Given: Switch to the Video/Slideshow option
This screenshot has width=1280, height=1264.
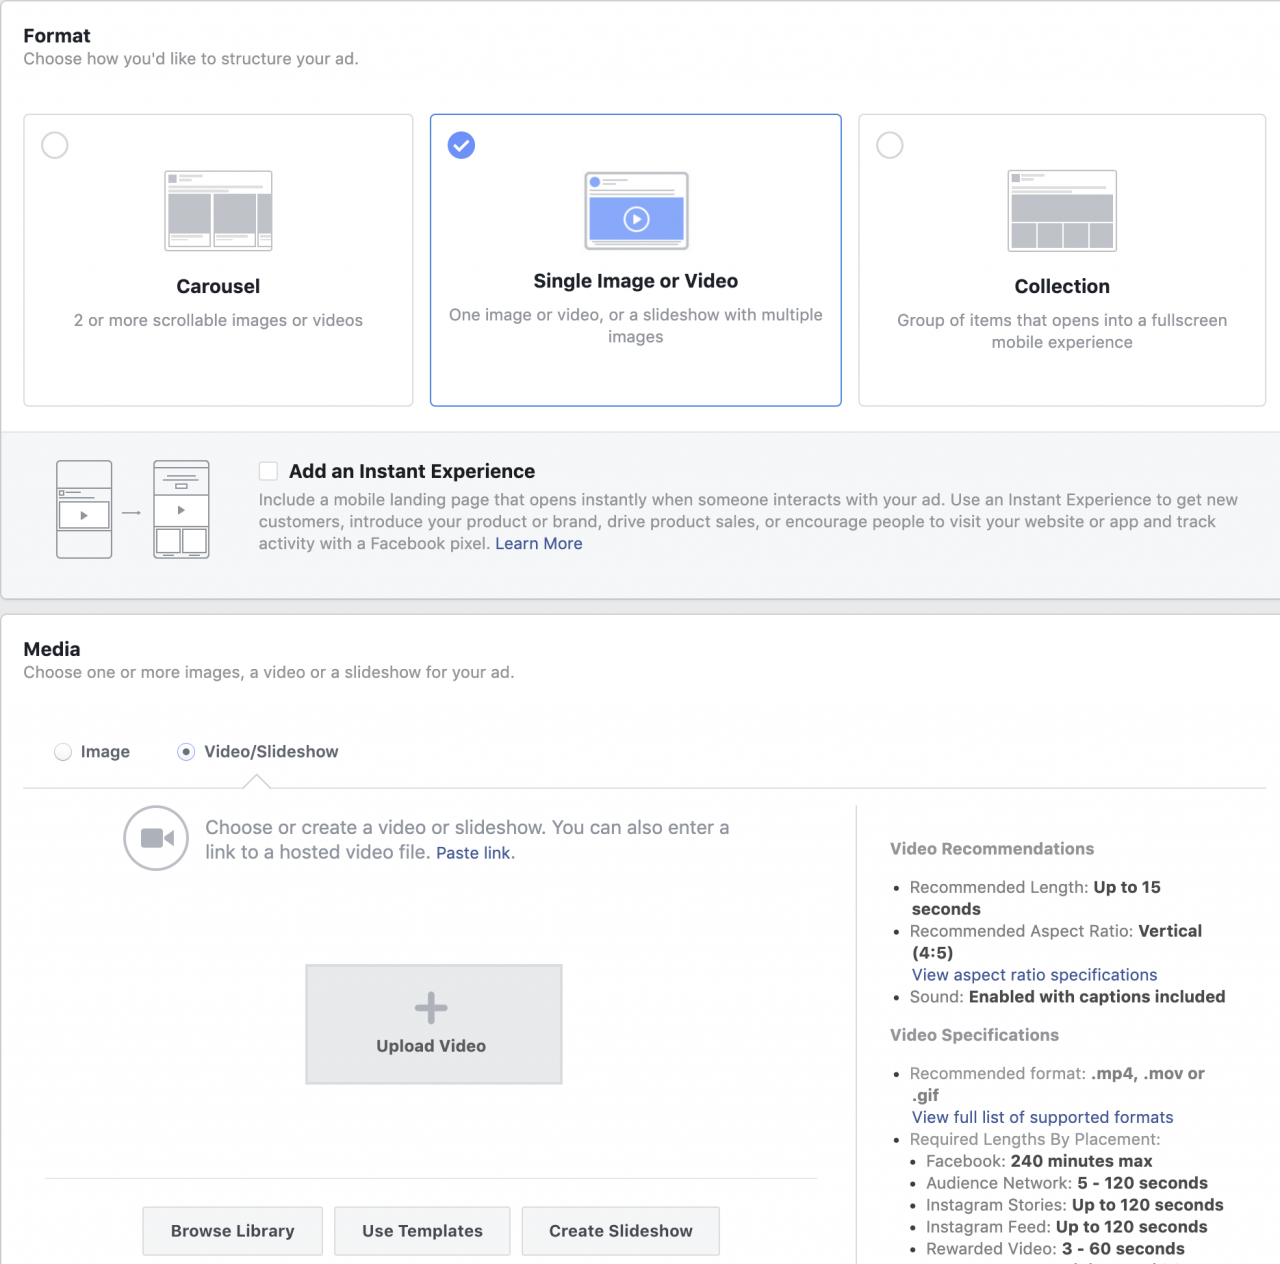Looking at the screenshot, I should (186, 751).
